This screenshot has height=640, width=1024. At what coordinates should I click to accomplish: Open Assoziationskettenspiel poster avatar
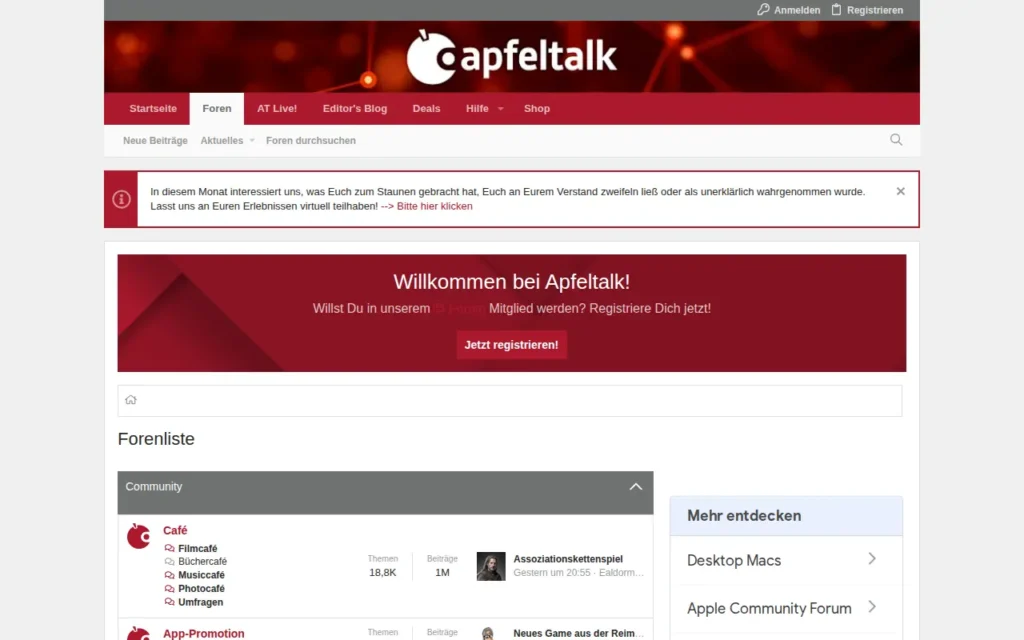[491, 566]
